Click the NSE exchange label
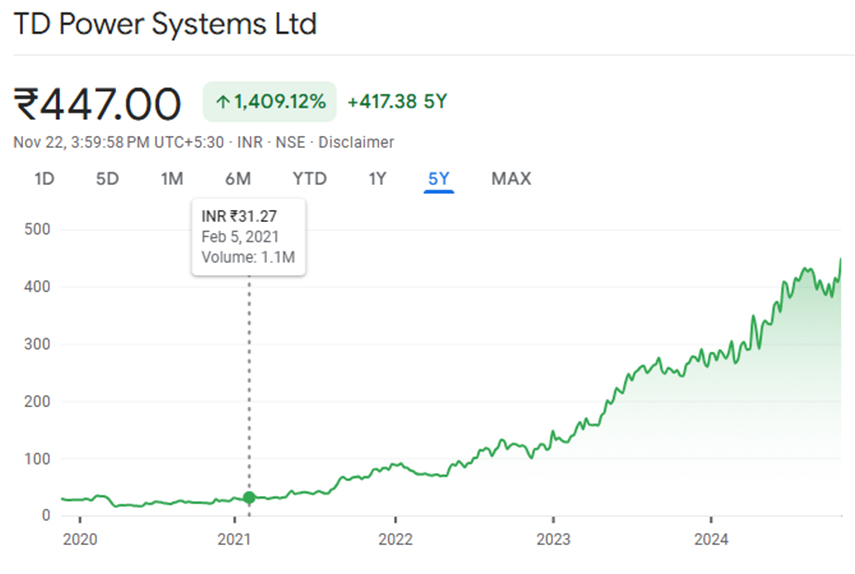The image size is (855, 574). tap(290, 142)
